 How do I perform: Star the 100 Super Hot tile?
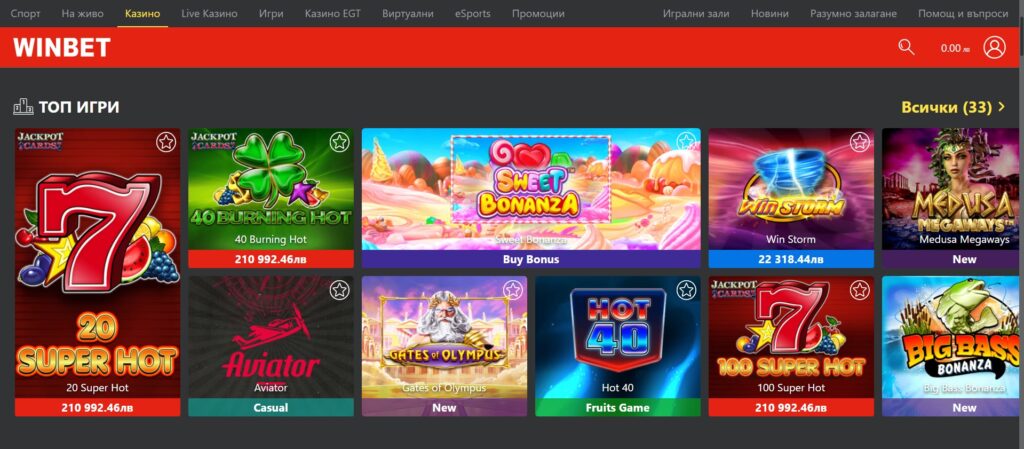point(859,290)
